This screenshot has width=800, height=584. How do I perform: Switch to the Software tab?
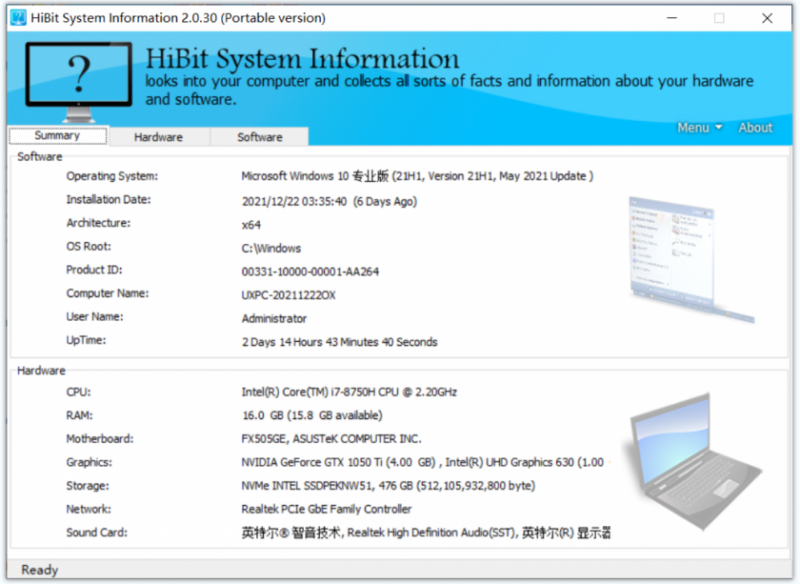tap(260, 137)
